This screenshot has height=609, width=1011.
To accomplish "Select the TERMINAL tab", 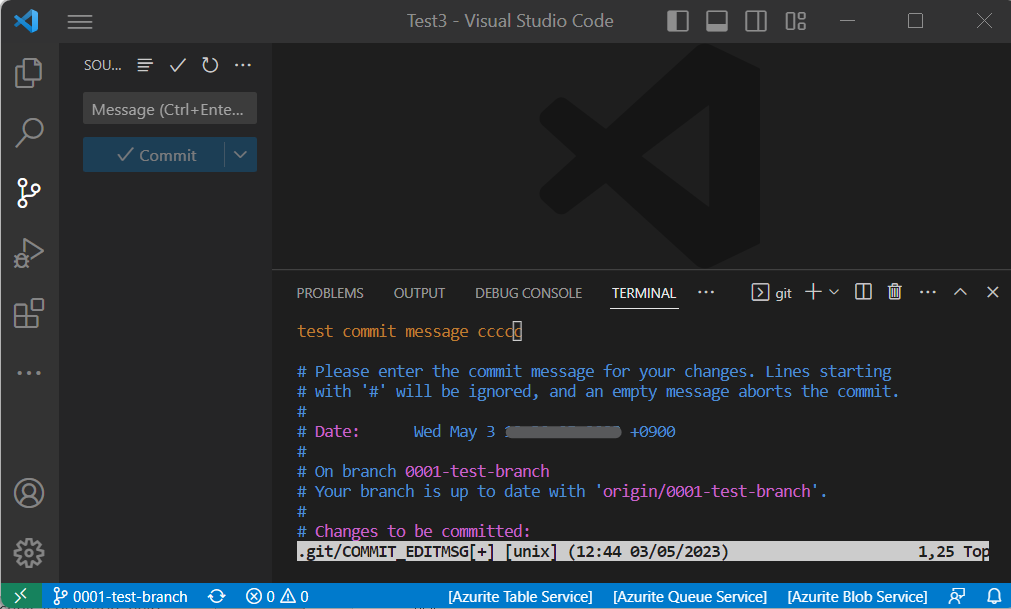I will [x=644, y=293].
